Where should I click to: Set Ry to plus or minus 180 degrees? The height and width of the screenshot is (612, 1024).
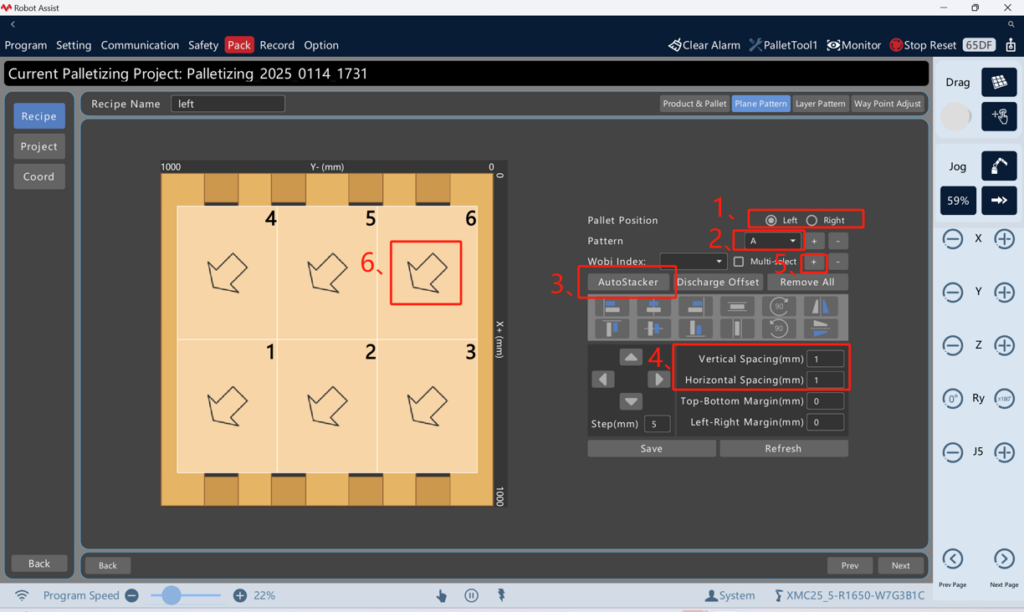point(1004,398)
